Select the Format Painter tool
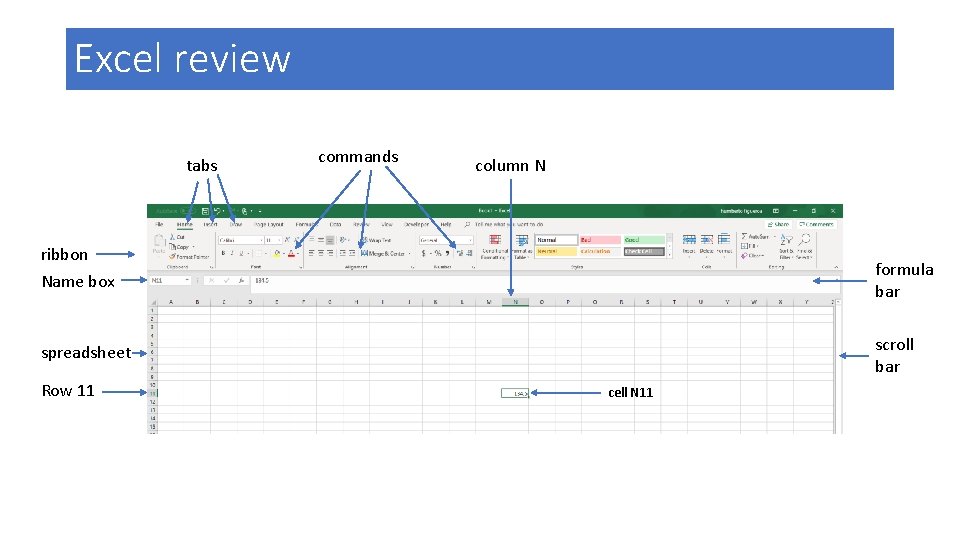Image resolution: width=960 pixels, height=540 pixels. (189, 257)
